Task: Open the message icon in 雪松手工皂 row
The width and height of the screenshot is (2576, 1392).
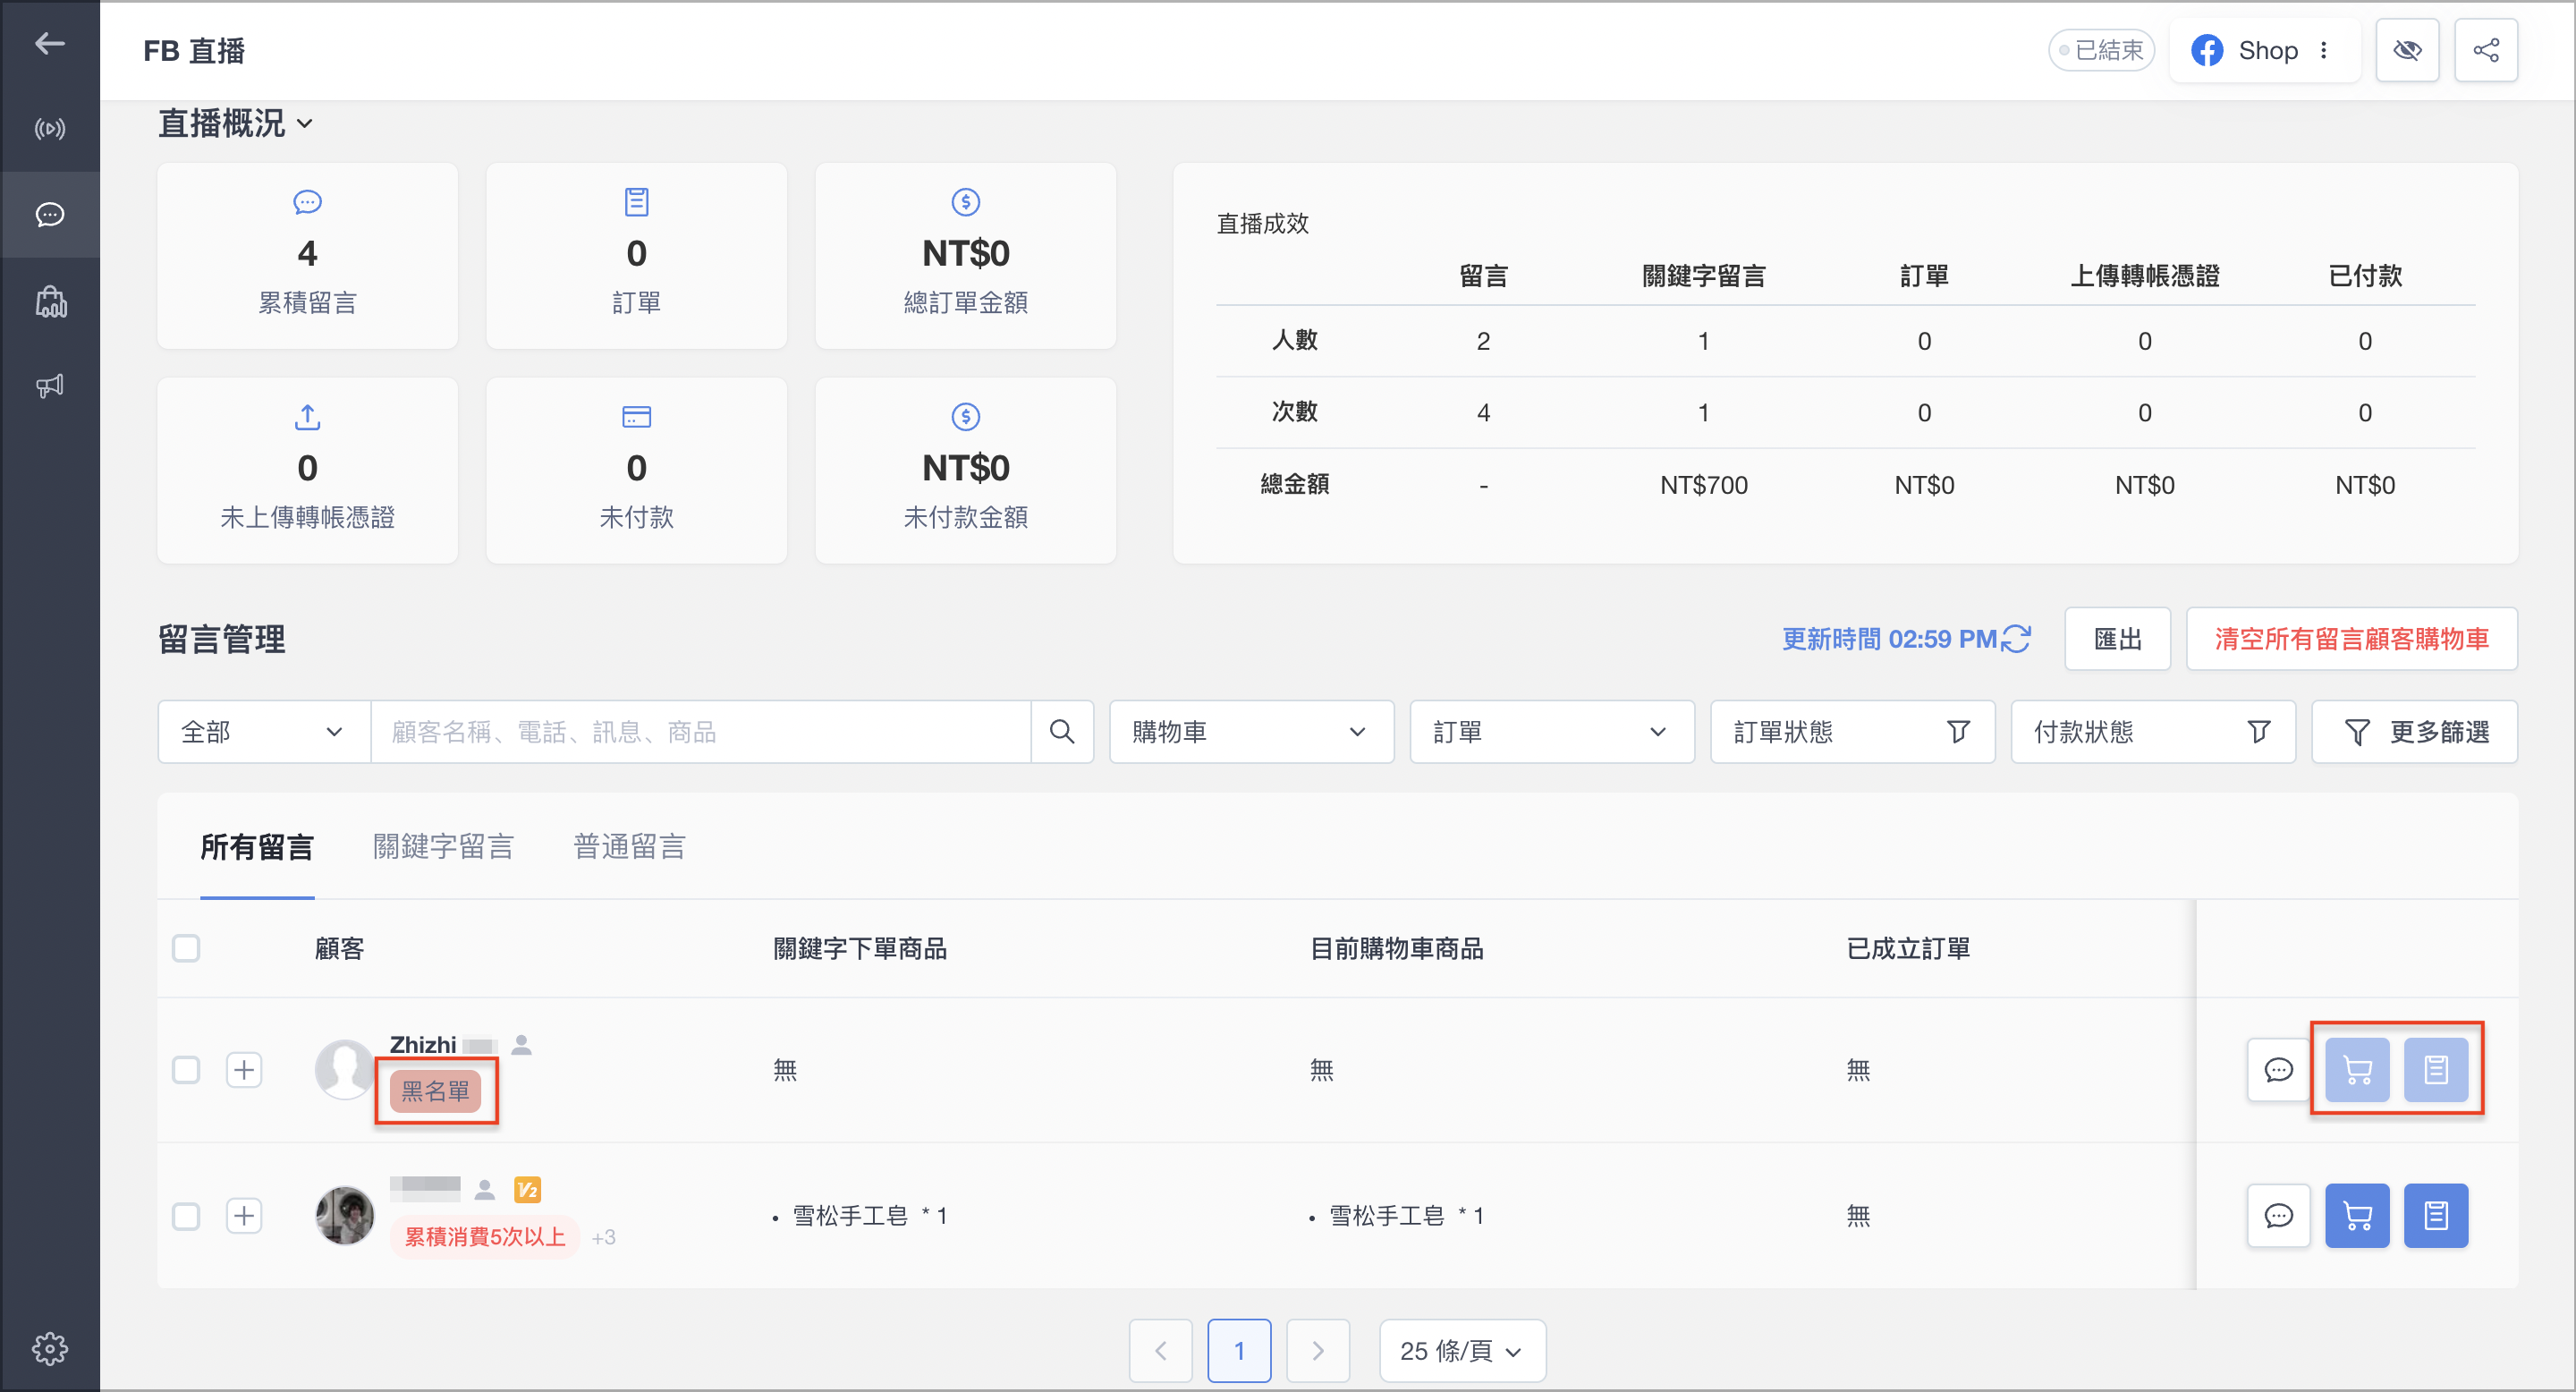Action: pos(2278,1216)
